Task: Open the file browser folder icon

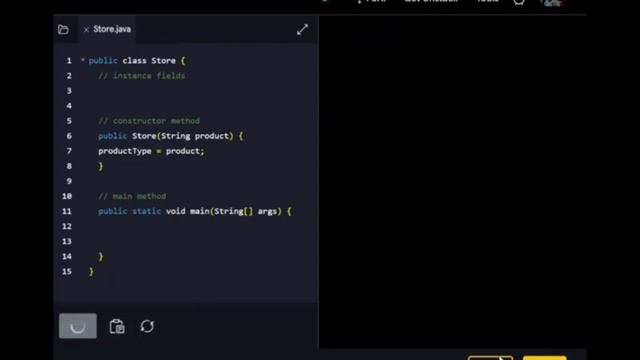Action: click(63, 29)
